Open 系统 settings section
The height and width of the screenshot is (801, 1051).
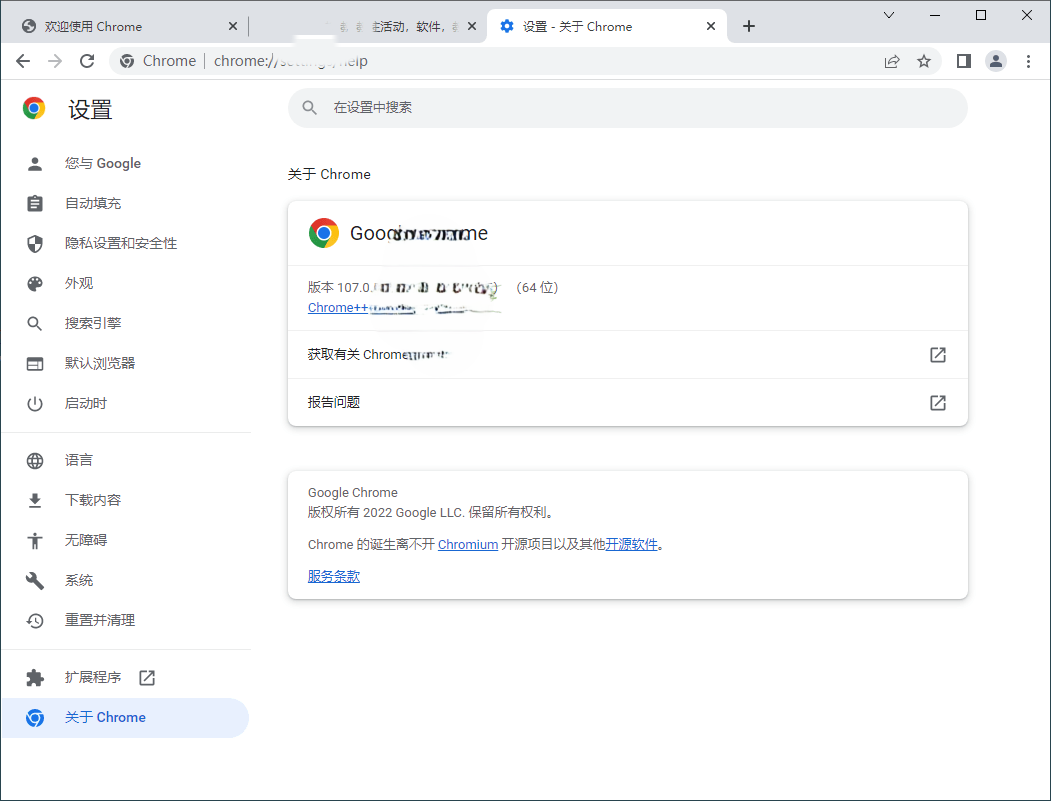[125, 580]
